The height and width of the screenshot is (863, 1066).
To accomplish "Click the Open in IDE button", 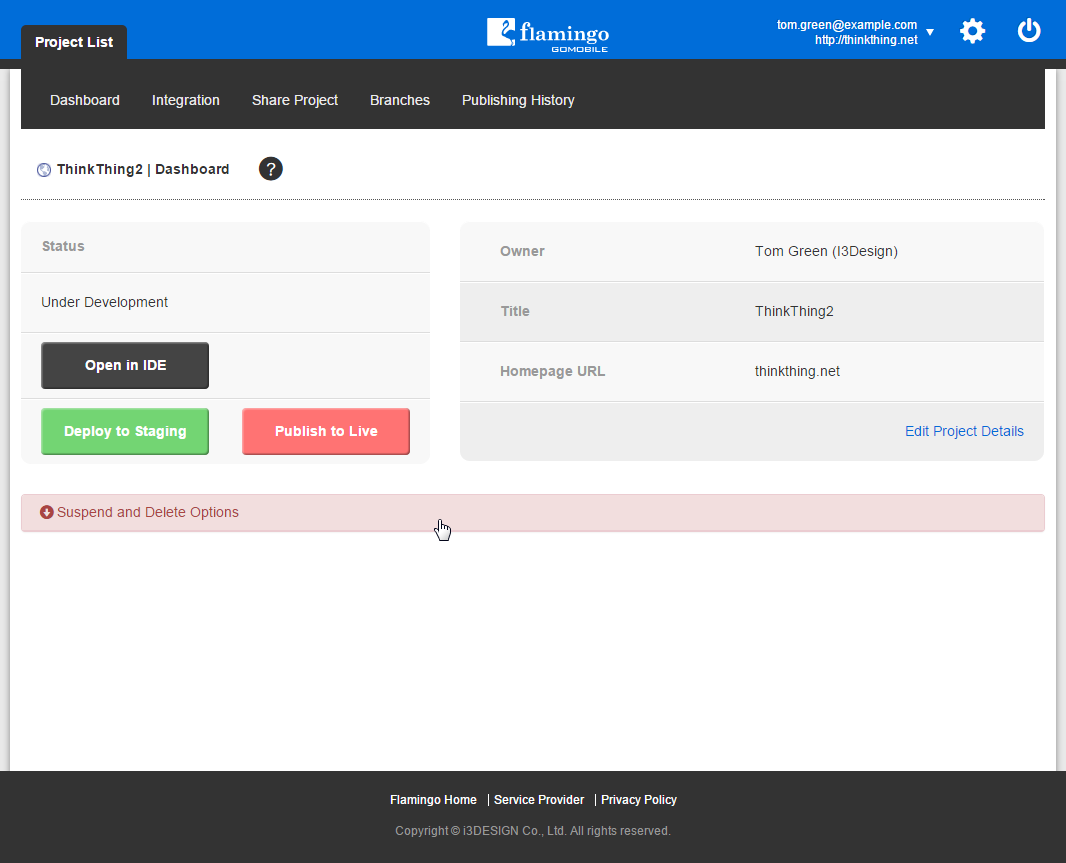I will click(x=125, y=365).
